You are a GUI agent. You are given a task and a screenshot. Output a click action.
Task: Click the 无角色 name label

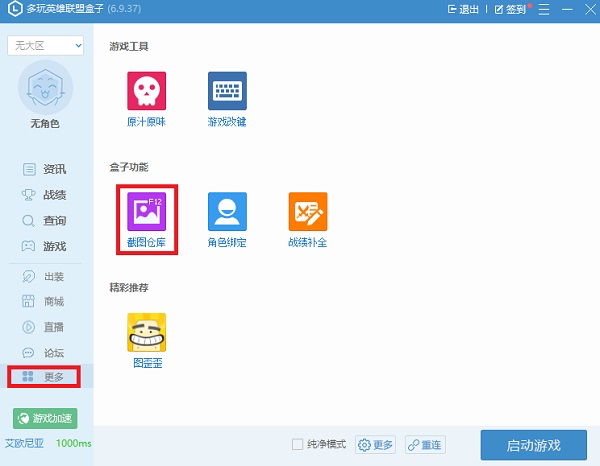tap(45, 124)
